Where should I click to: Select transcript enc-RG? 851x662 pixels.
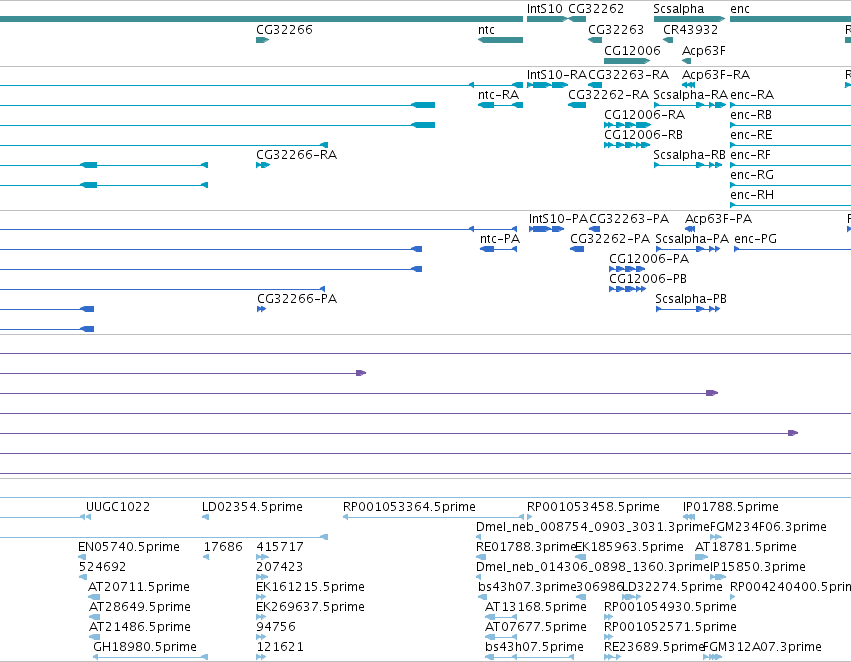pos(752,175)
